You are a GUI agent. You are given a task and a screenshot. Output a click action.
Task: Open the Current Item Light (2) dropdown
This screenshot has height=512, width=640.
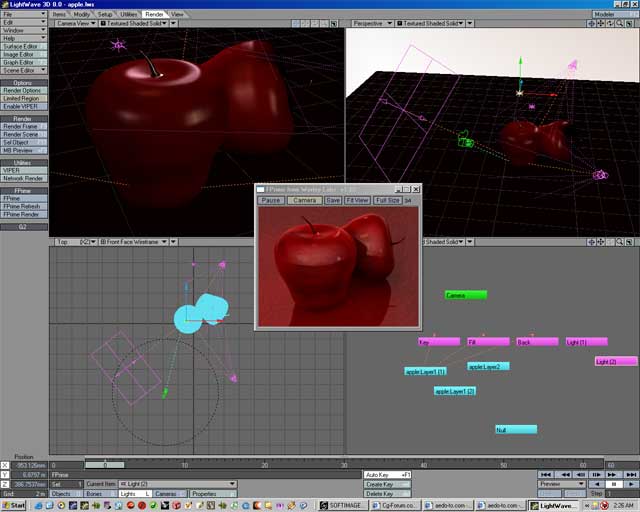[178, 484]
